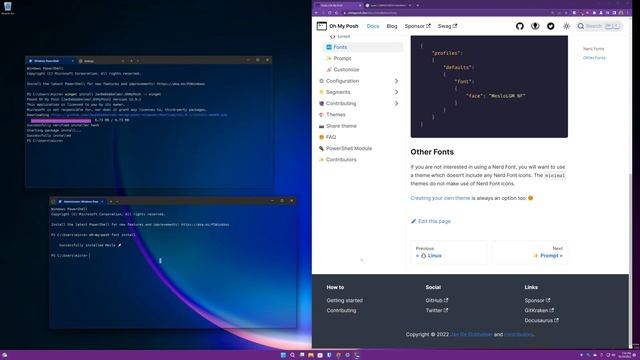The image size is (640, 360).
Task: Click the browser reload button
Action: click(330, 13)
